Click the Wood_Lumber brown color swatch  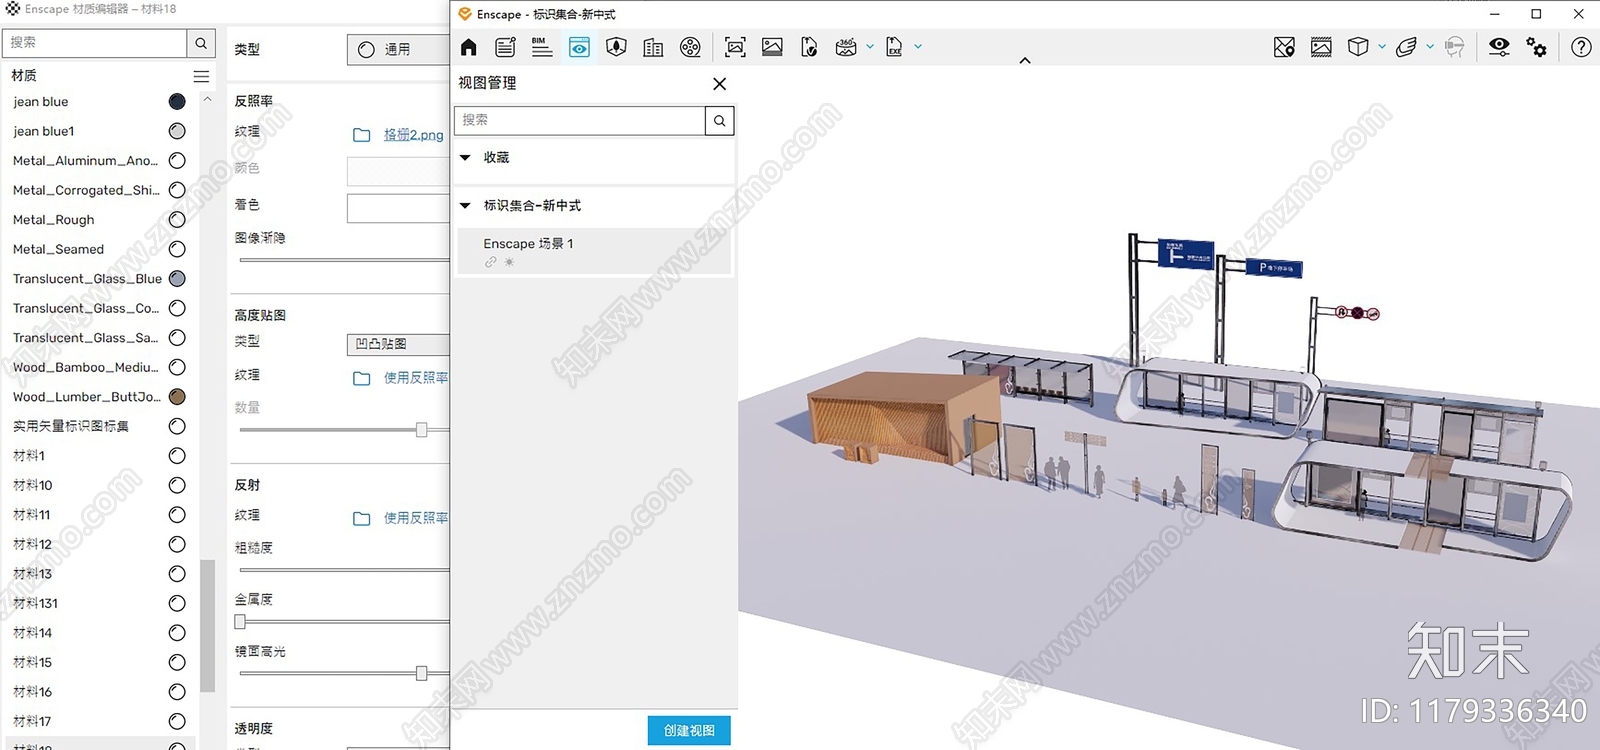pos(177,397)
